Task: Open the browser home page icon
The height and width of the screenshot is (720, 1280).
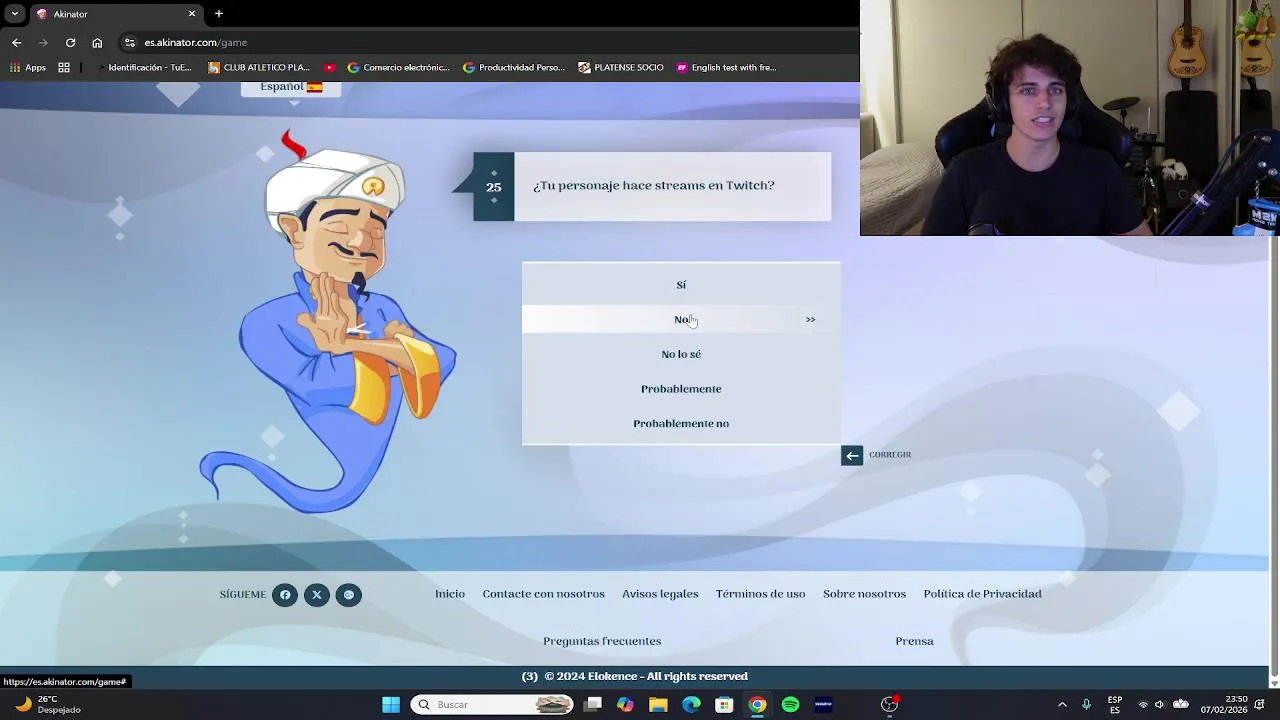Action: click(97, 42)
